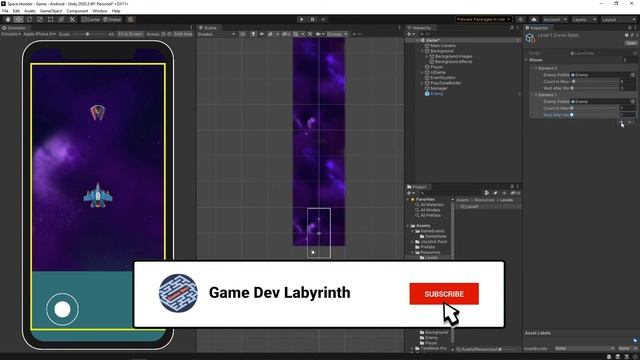Screen dimensions: 640x360
Task: Open the Edit menu
Action: pyautogui.click(x=16, y=11)
